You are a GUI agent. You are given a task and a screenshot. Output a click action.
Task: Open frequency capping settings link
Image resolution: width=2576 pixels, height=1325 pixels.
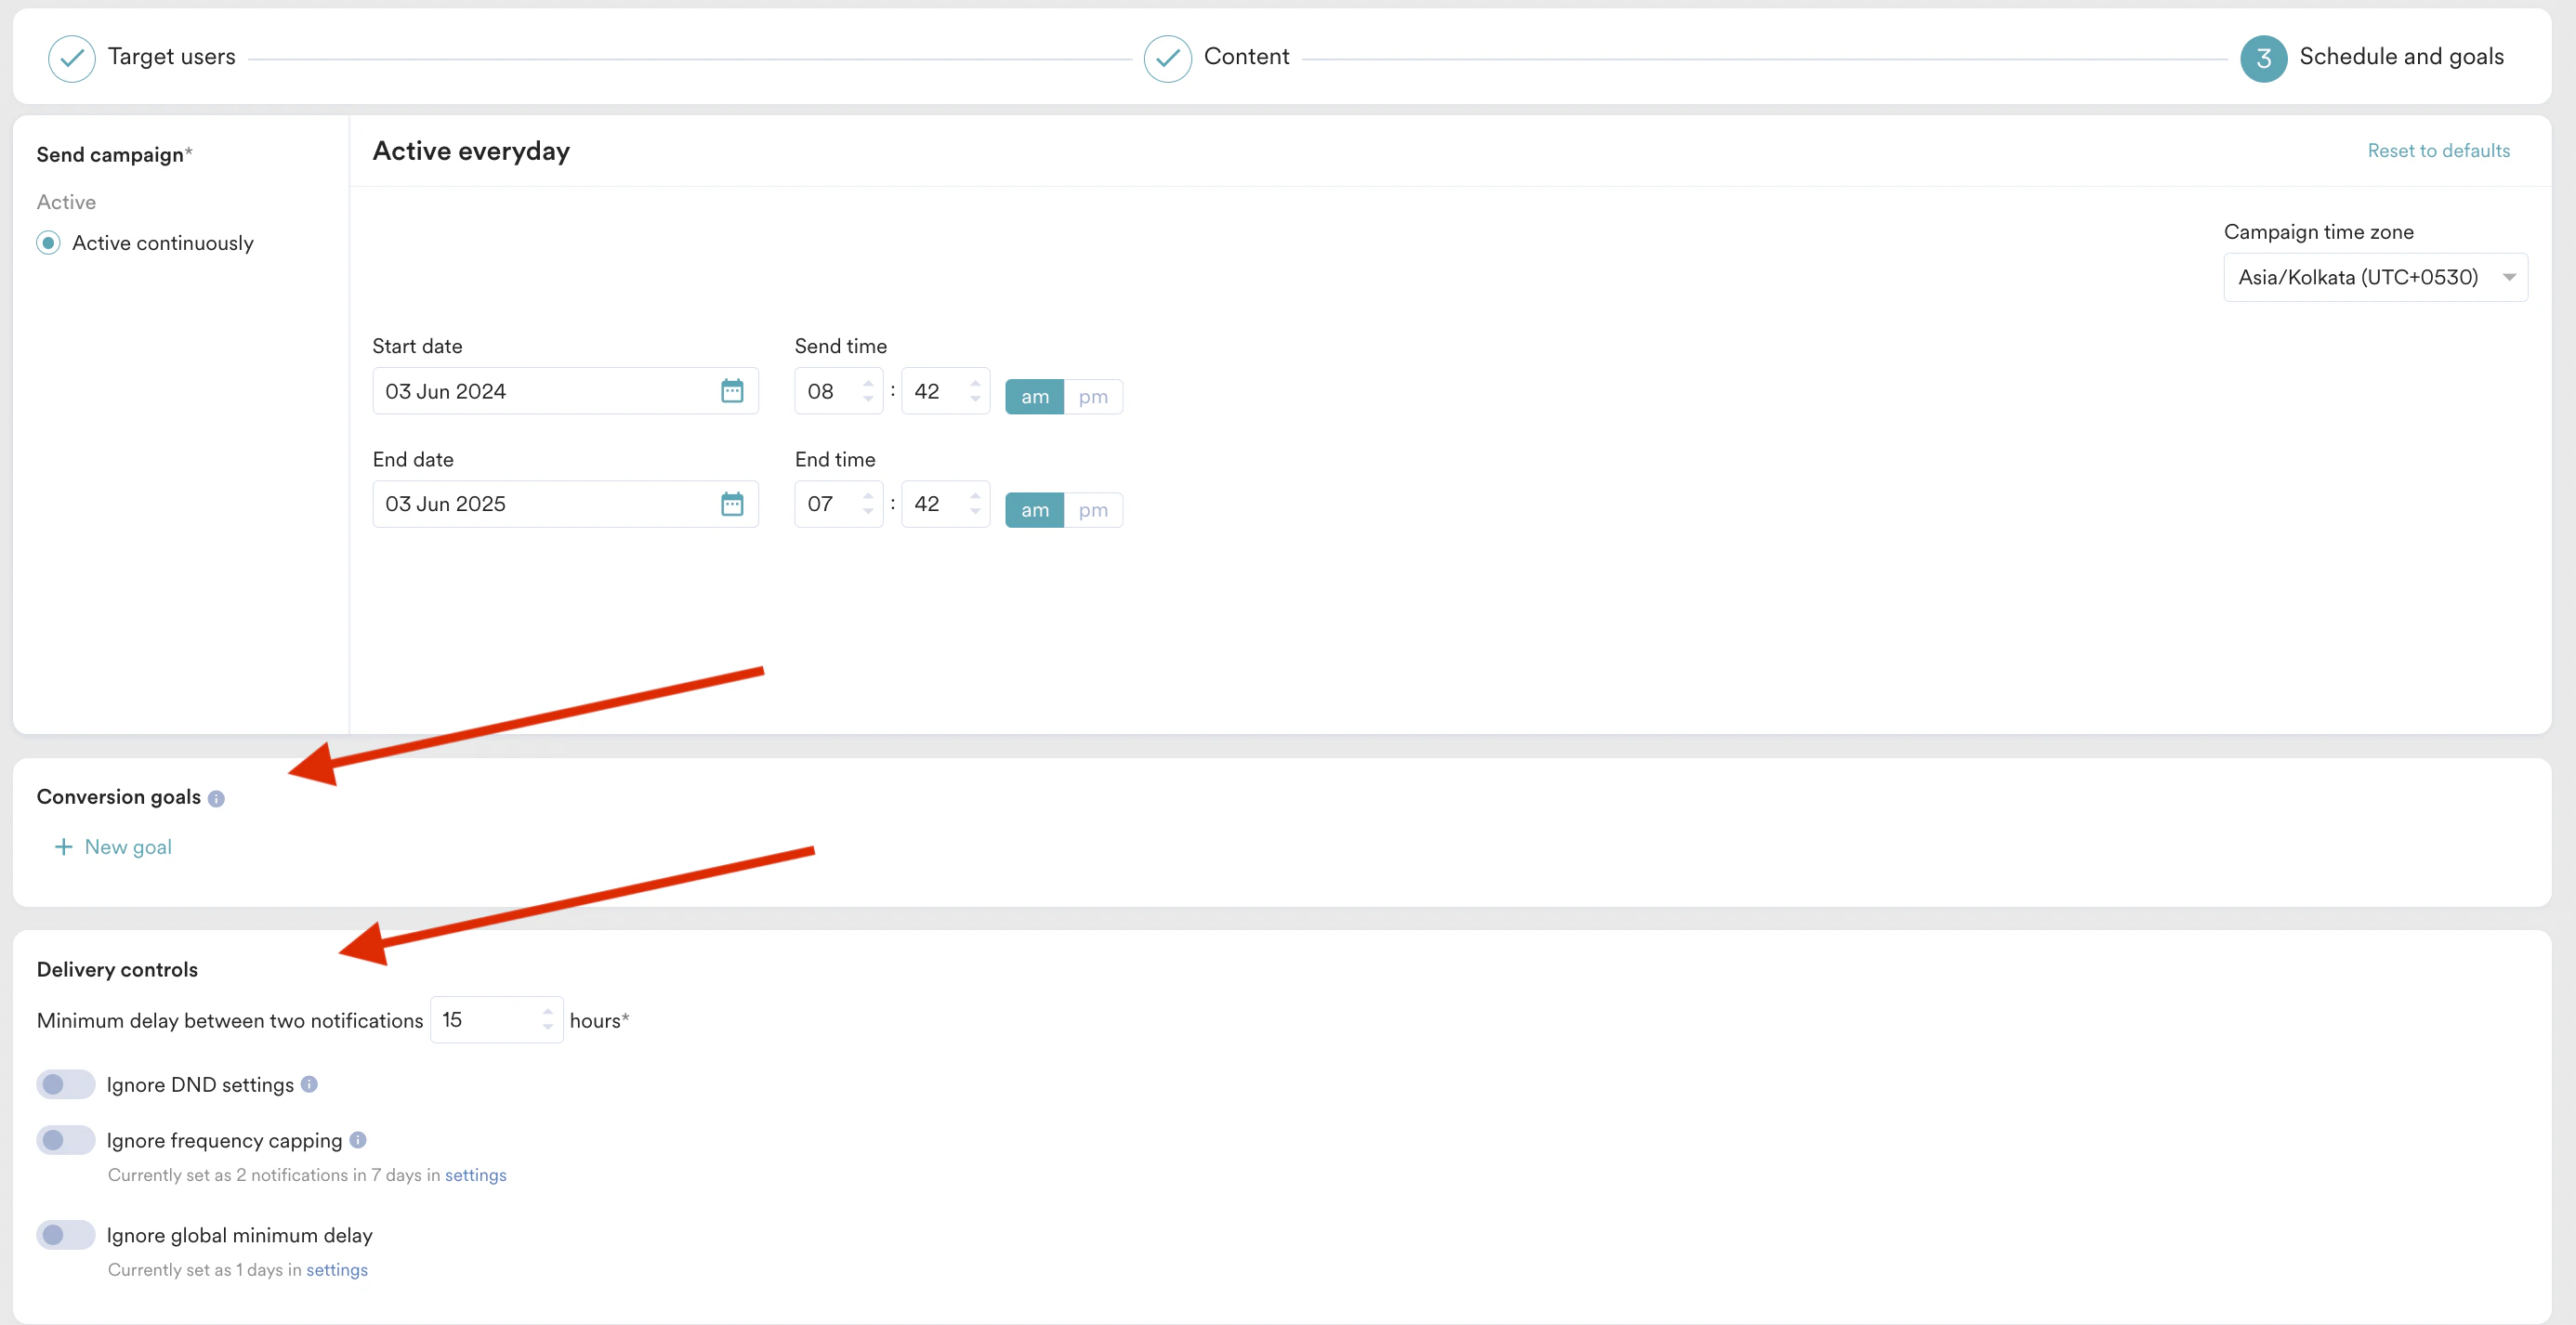[x=475, y=1175]
